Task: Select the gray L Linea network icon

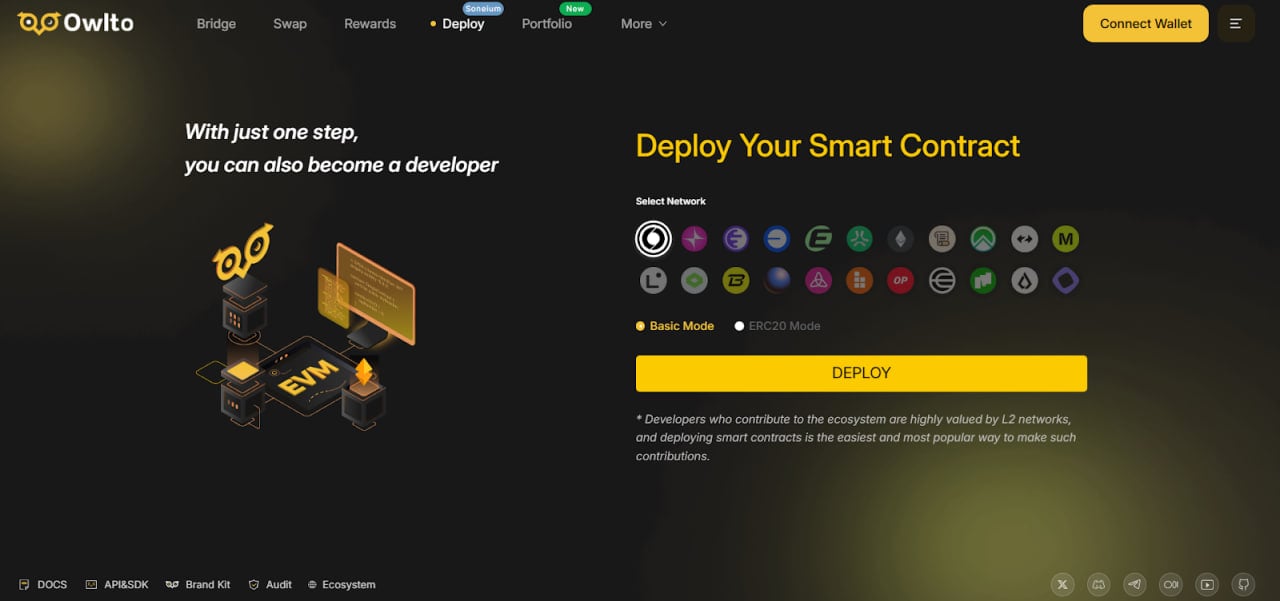Action: 653,281
